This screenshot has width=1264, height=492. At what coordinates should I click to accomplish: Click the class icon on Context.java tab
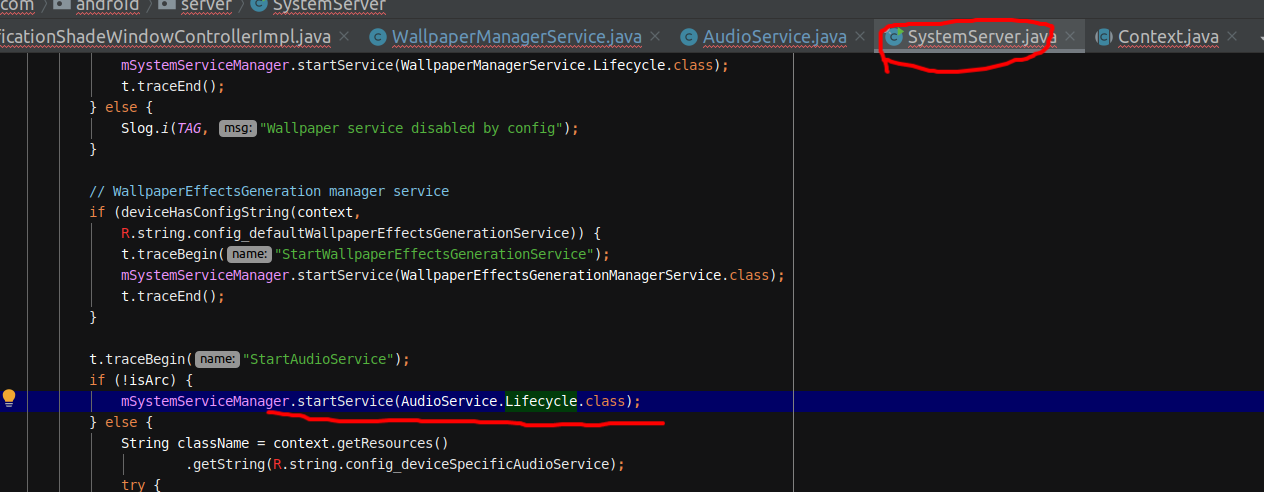[1103, 38]
